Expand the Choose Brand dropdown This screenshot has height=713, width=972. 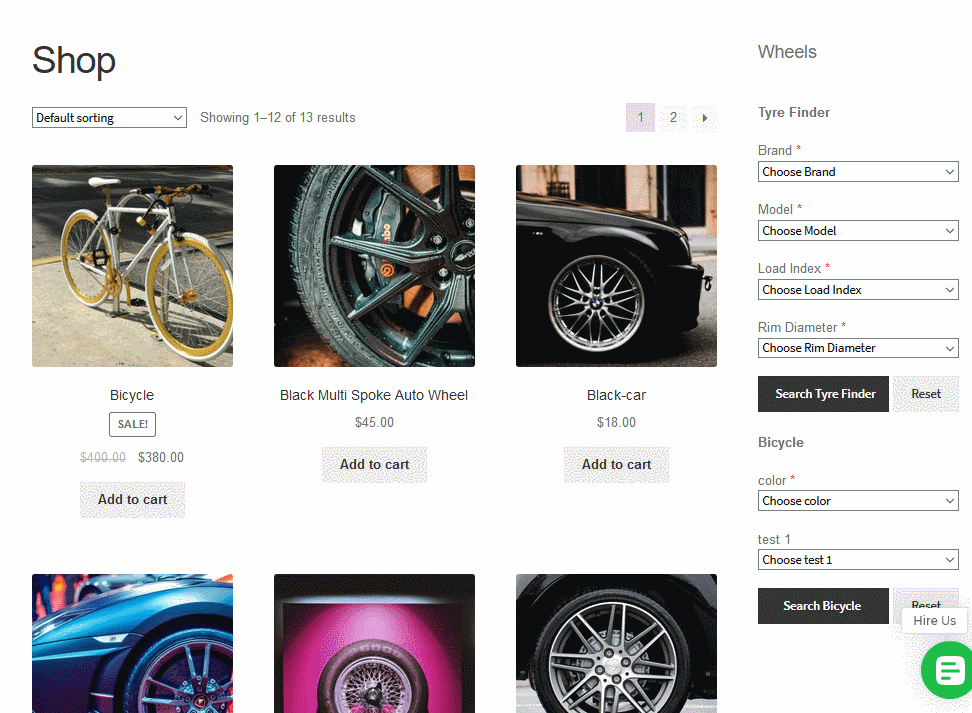tap(858, 172)
